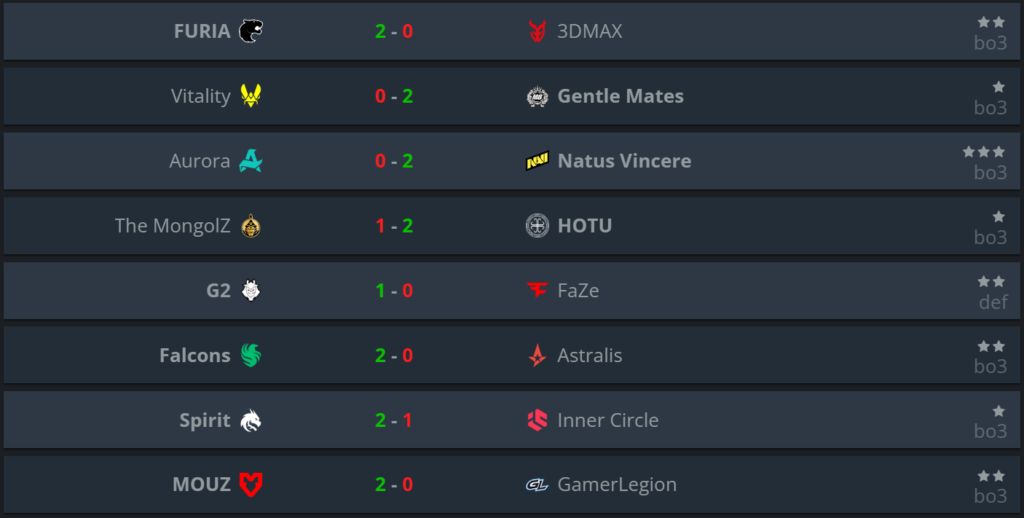Click the Inner Circle logo icon
The height and width of the screenshot is (518, 1024).
[x=537, y=421]
